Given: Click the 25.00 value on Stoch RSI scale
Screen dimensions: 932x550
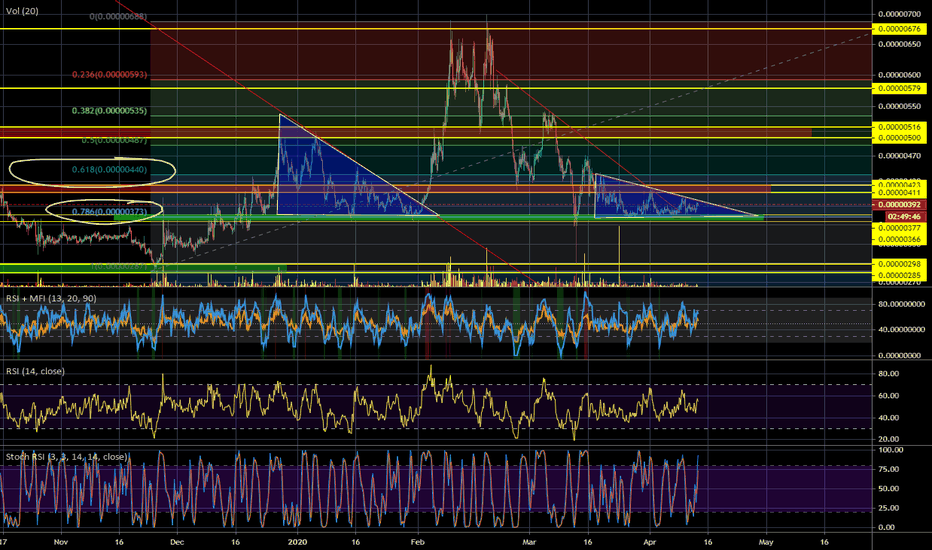Looking at the screenshot, I should pos(889,508).
